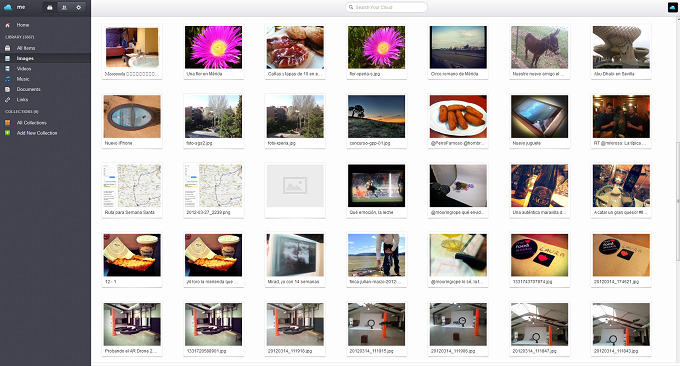Viewport: 680px width, 366px height.
Task: Open the 'Circo romano de Mérida' photo
Action: point(458,47)
